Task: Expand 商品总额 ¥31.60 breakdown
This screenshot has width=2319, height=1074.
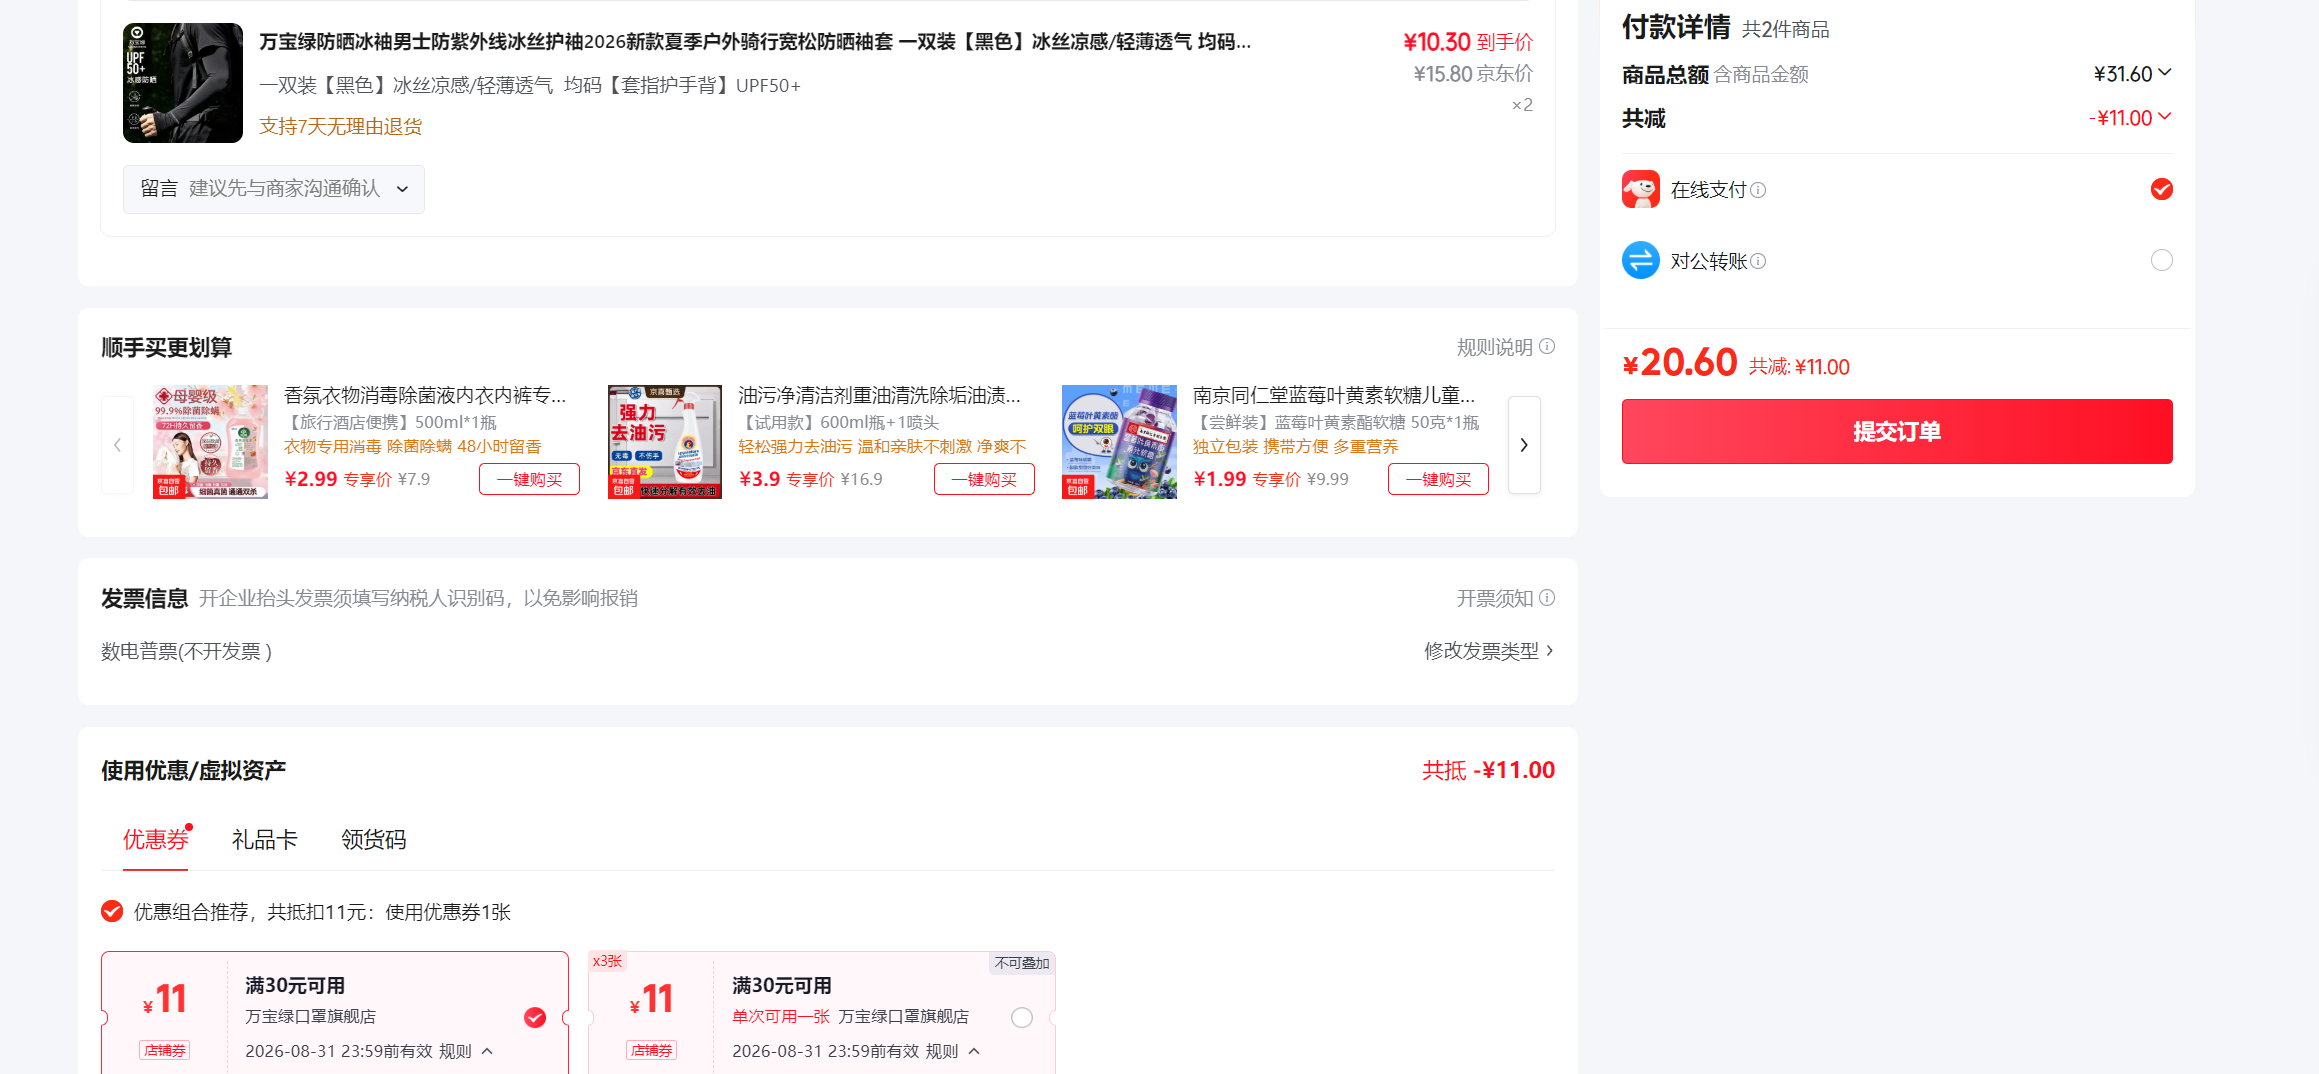Action: [x=2133, y=74]
